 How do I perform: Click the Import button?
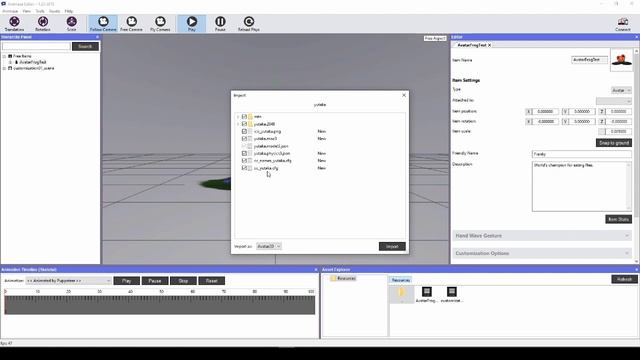pos(392,247)
